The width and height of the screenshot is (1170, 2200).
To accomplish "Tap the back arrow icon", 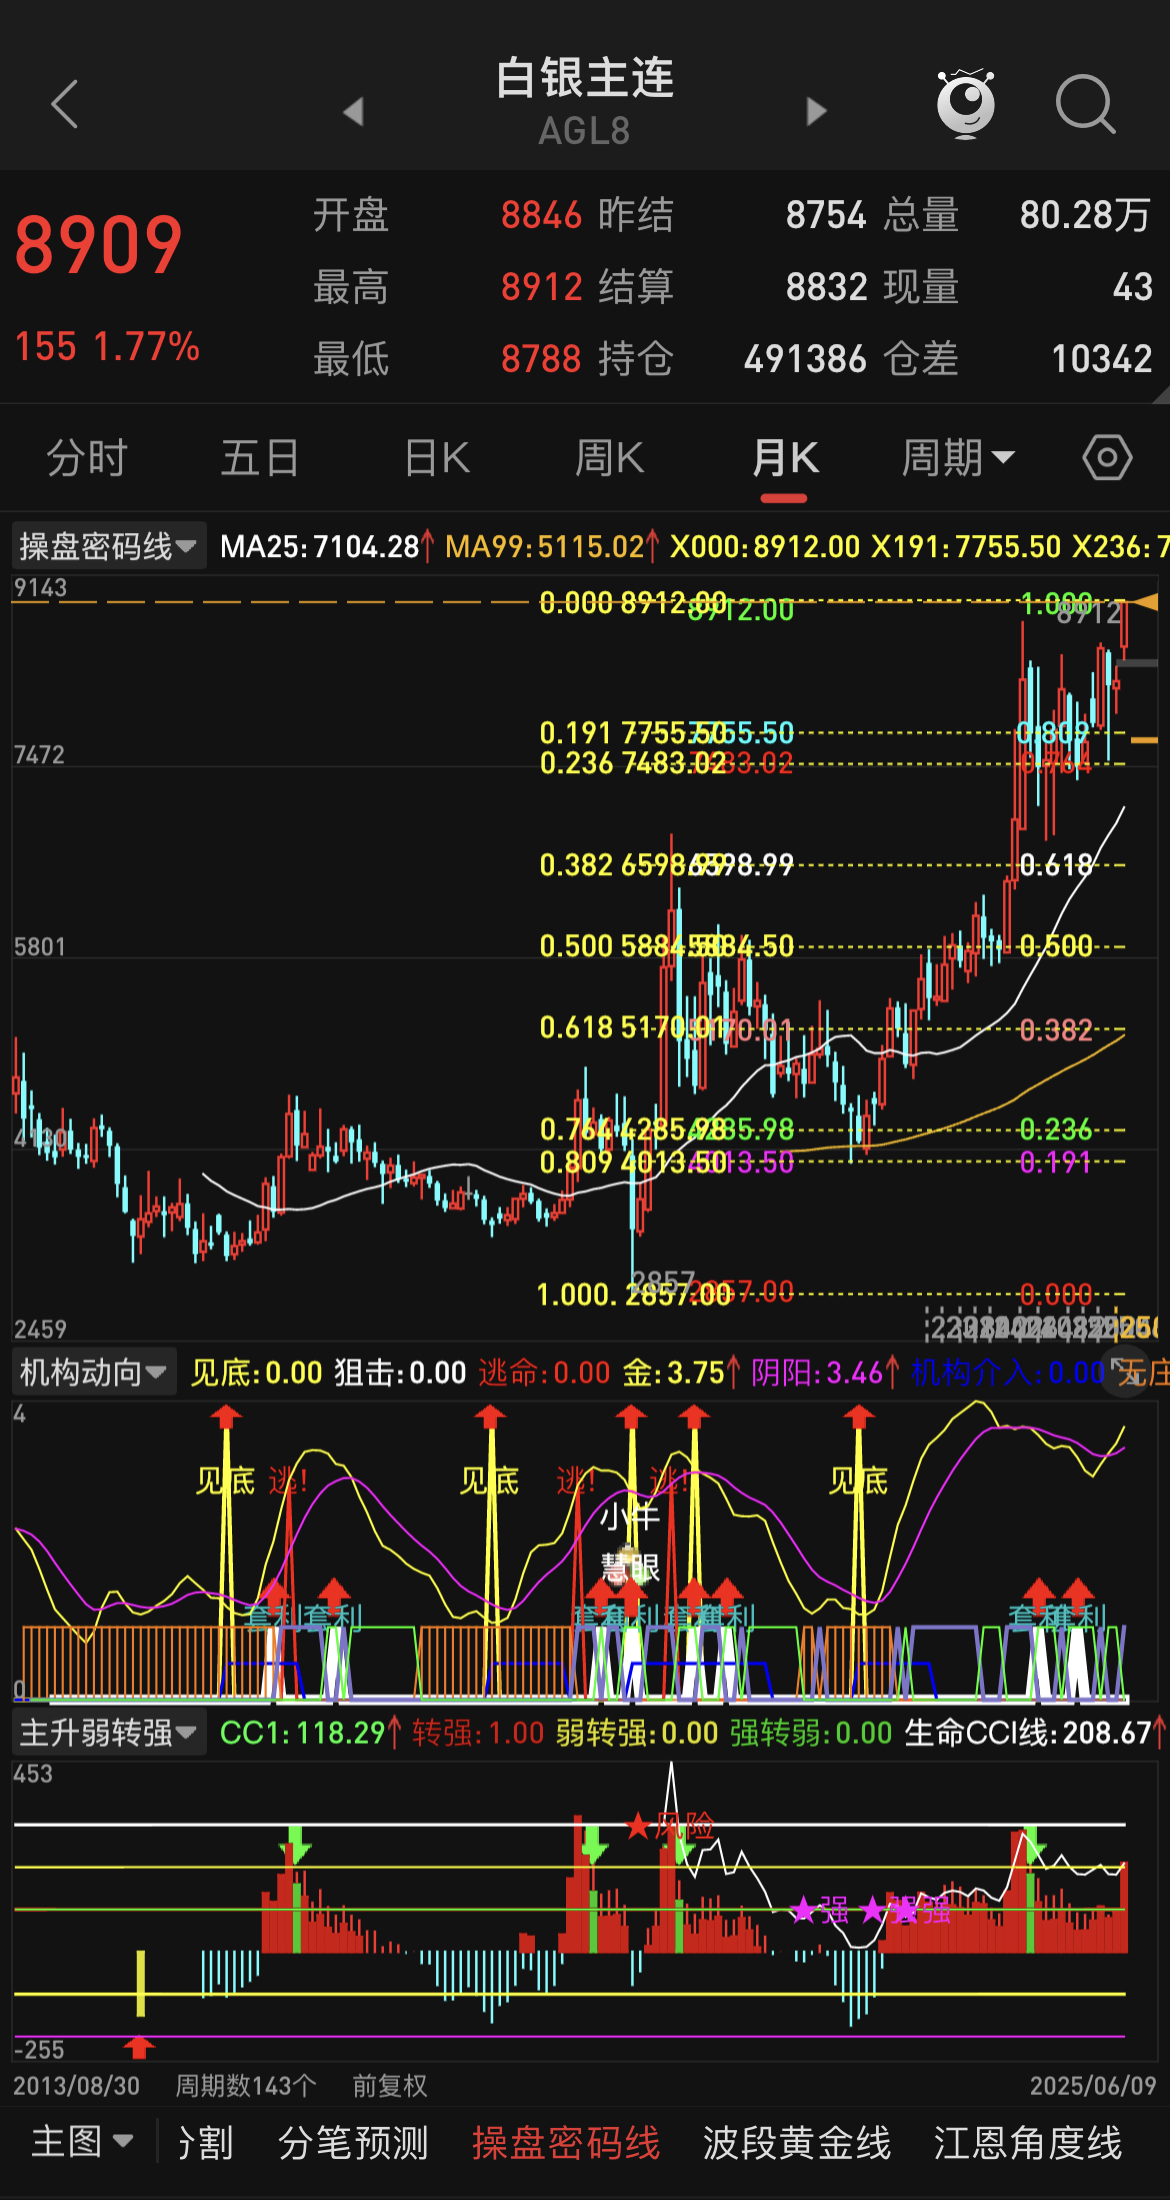I will tap(65, 104).
